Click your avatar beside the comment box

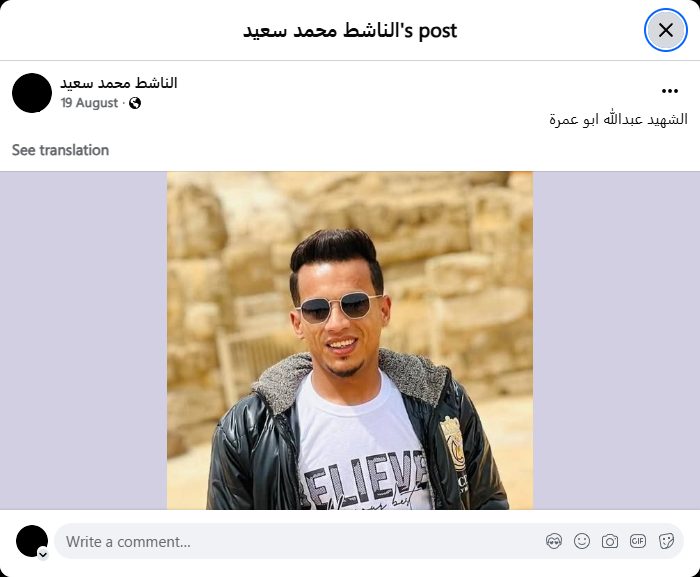(x=32, y=541)
